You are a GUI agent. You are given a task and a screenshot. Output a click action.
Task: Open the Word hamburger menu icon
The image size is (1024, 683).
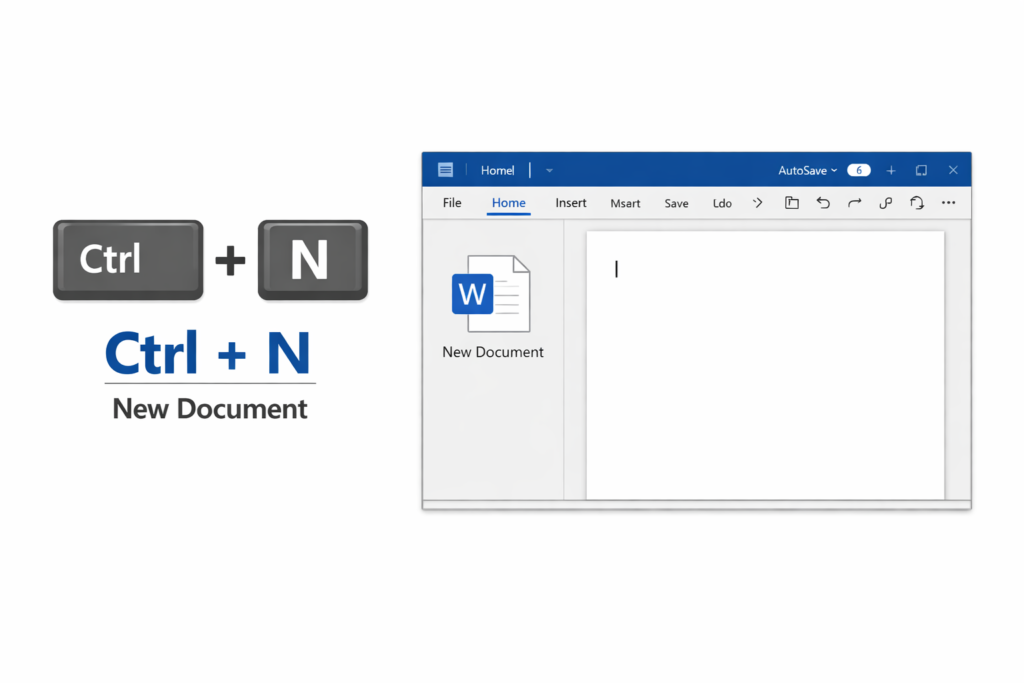pos(445,169)
